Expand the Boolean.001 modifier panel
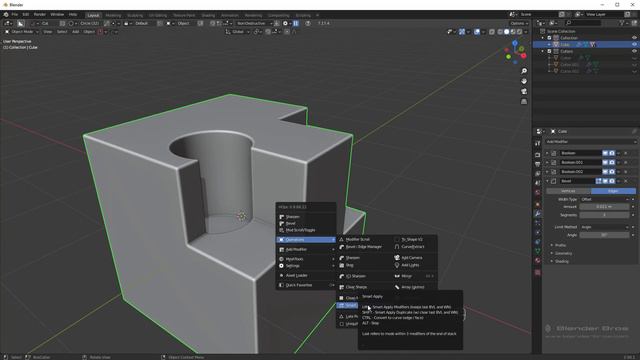Viewport: 640px width, 360px height. [x=547, y=162]
